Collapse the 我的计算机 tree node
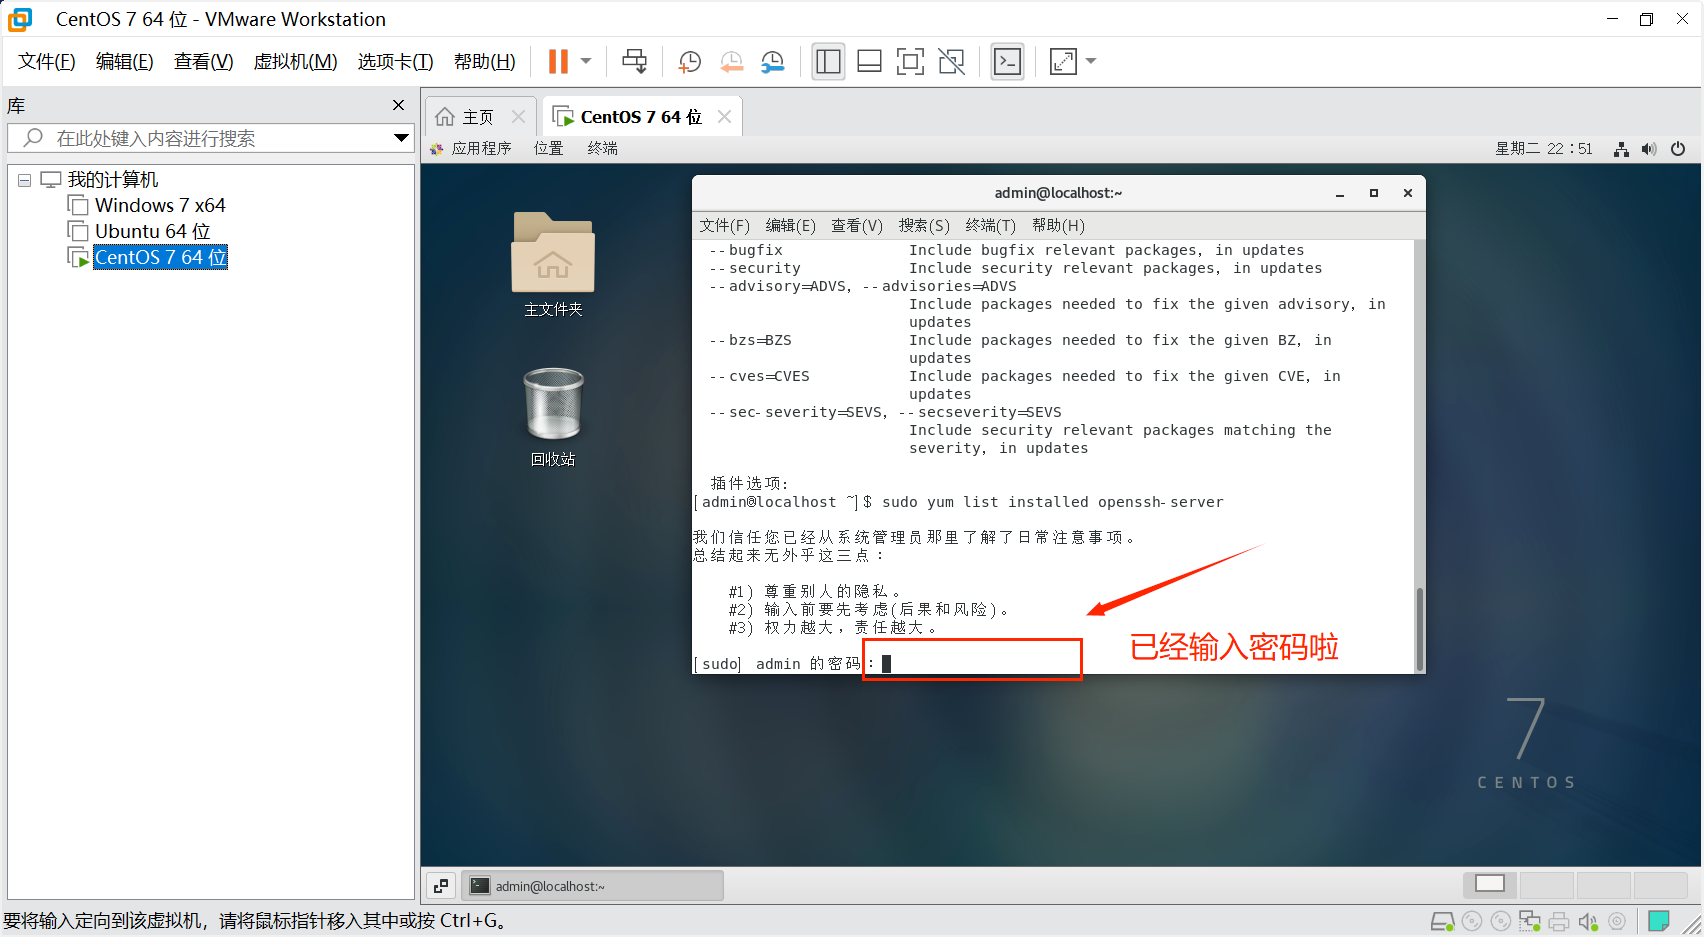The height and width of the screenshot is (937, 1704). tap(24, 181)
